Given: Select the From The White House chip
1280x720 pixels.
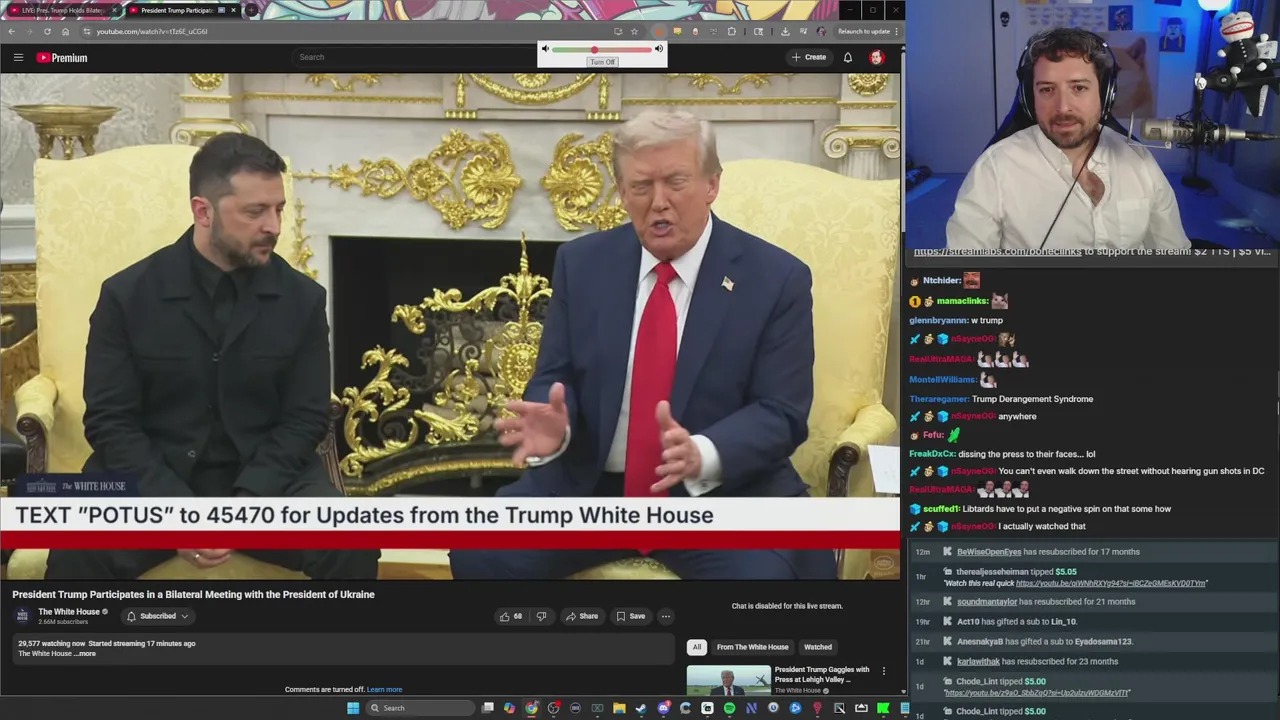Looking at the screenshot, I should click(753, 647).
